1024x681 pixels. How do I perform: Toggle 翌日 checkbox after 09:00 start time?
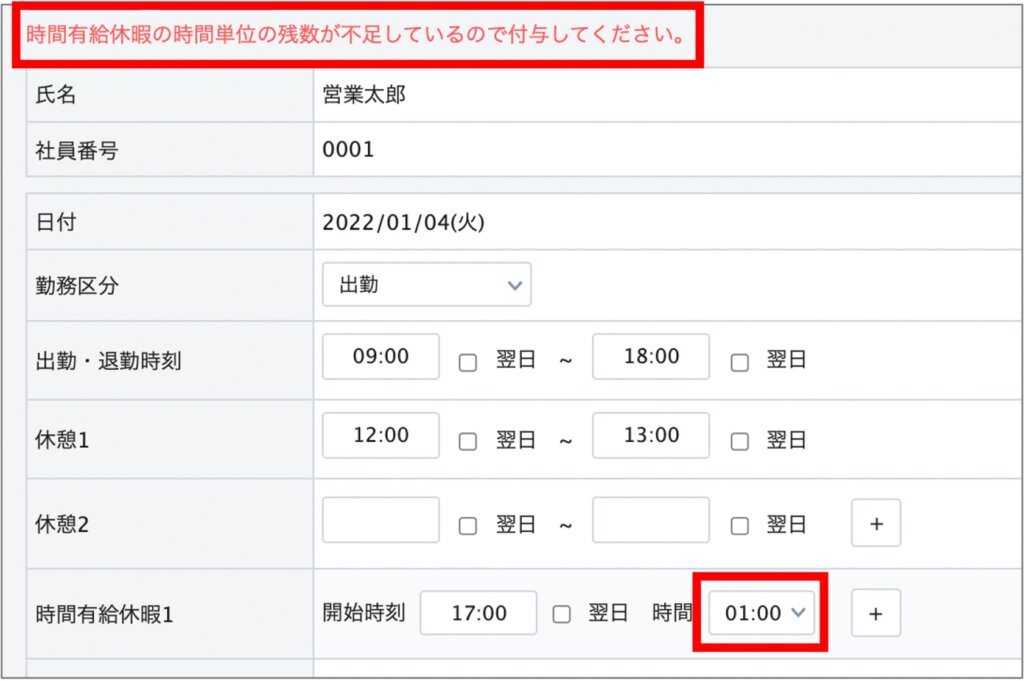pyautogui.click(x=467, y=363)
